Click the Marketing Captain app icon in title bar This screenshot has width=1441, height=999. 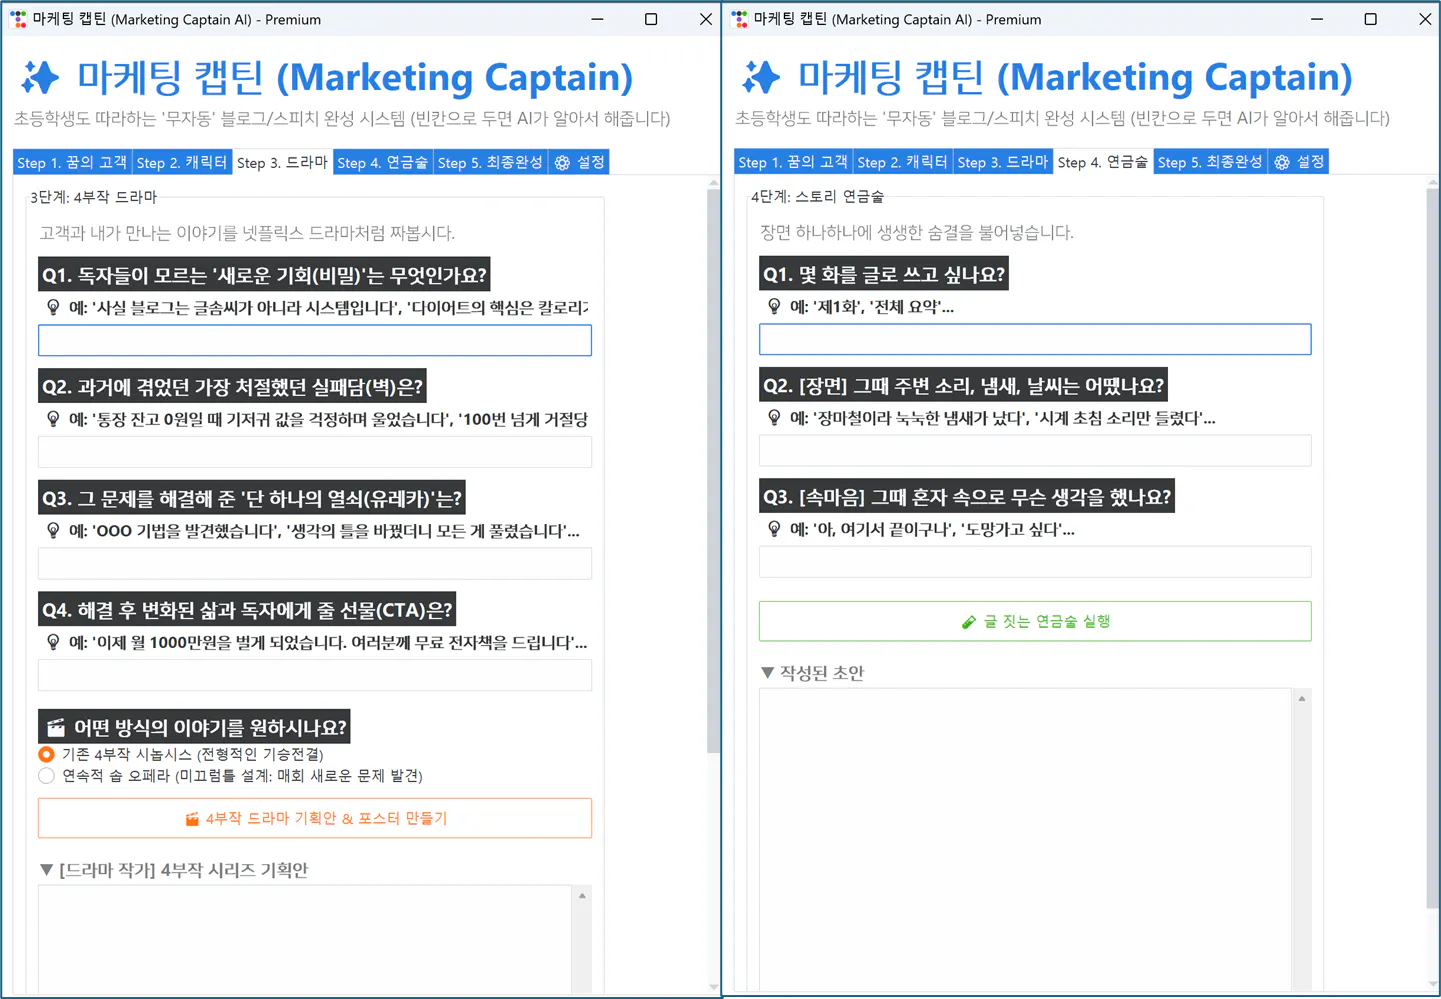point(17,19)
